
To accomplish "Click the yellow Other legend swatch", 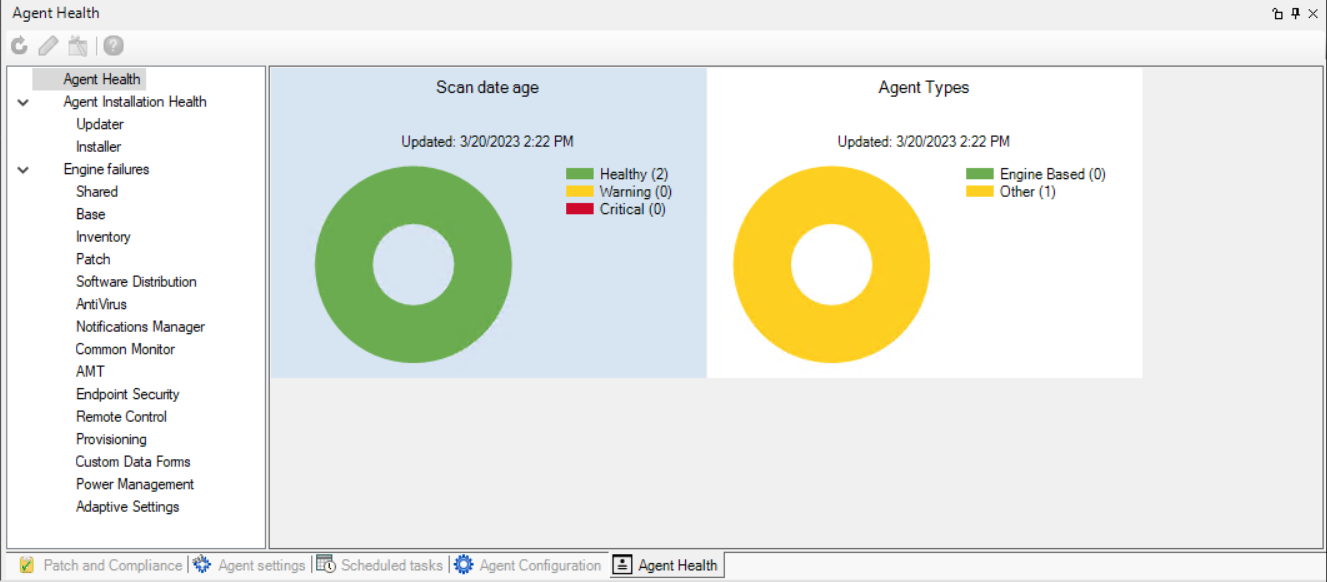I will pos(979,192).
